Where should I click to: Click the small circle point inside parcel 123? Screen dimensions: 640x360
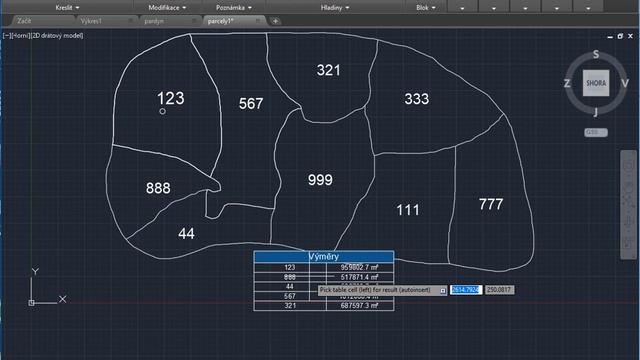click(162, 111)
